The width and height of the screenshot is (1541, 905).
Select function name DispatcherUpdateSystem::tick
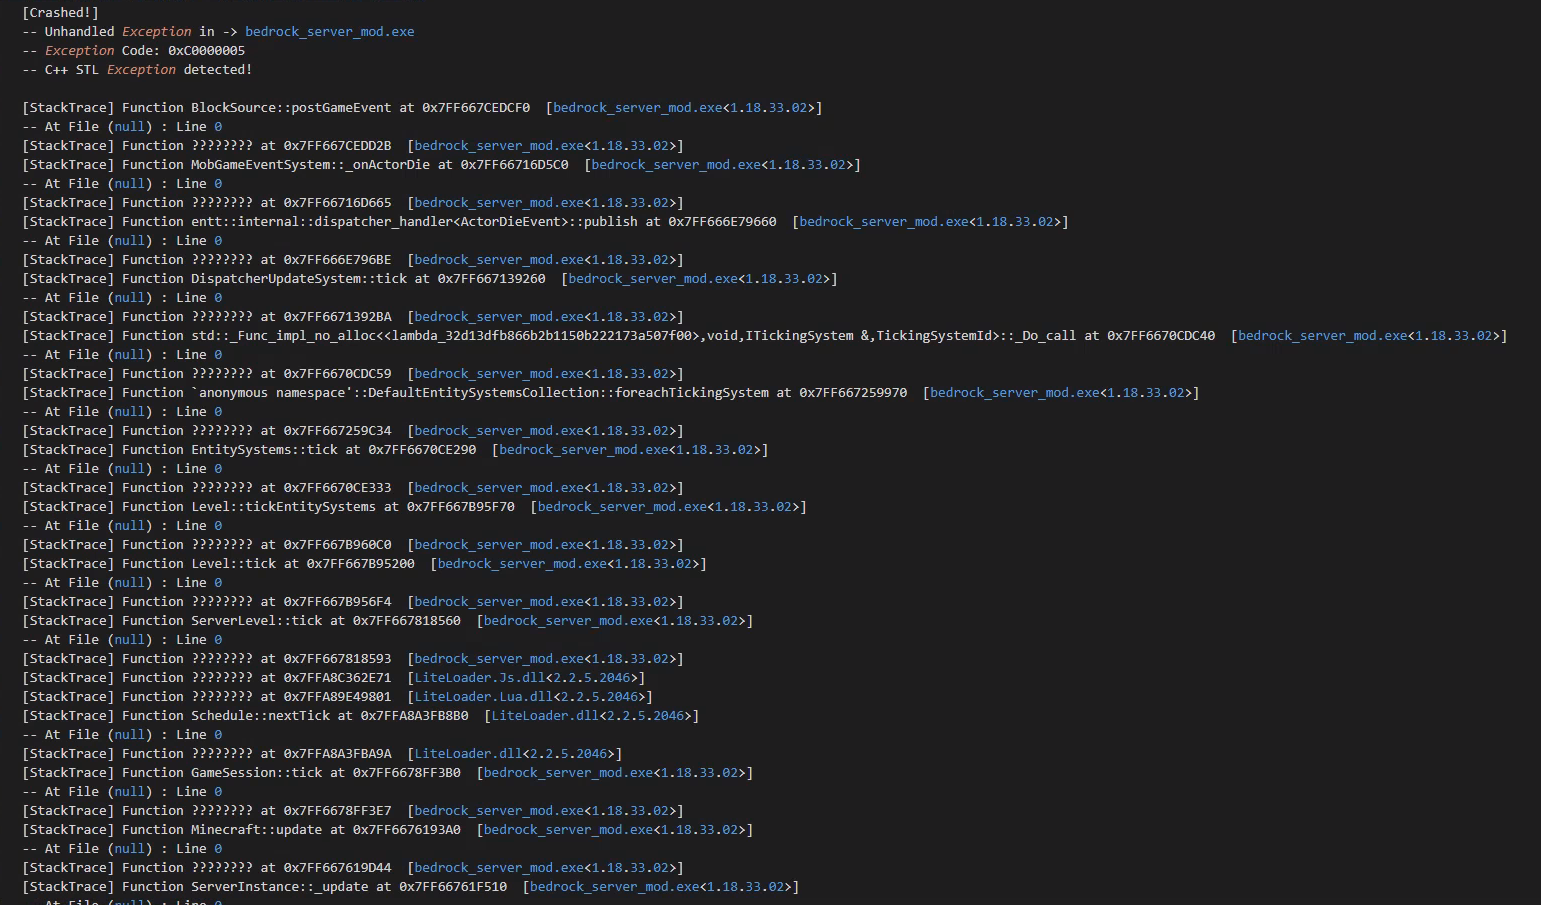[299, 279]
